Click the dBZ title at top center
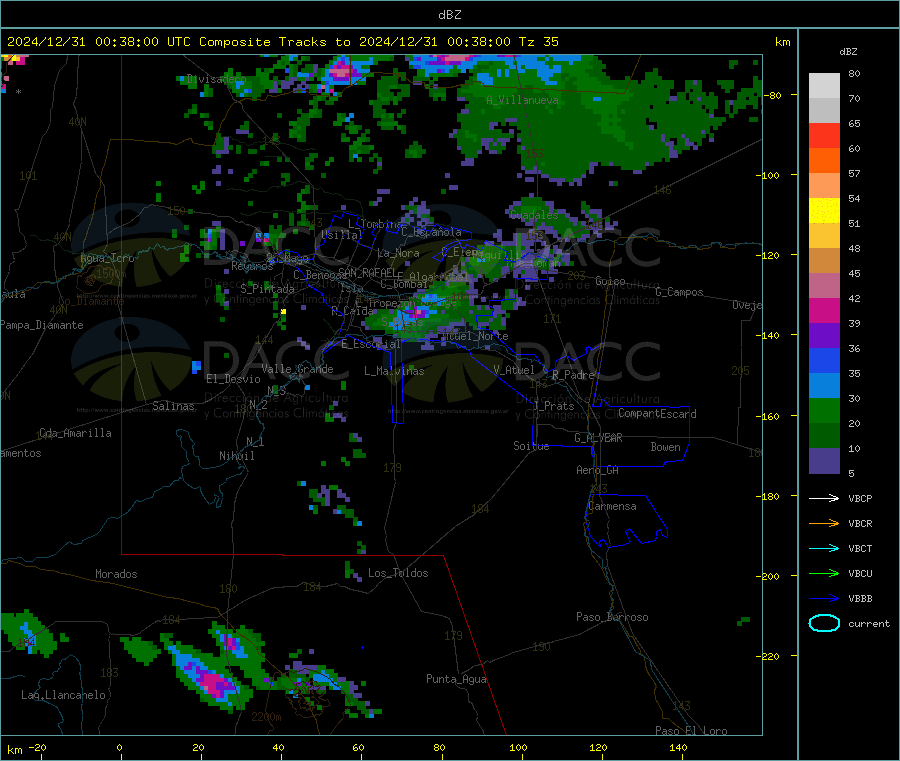 (x=449, y=15)
